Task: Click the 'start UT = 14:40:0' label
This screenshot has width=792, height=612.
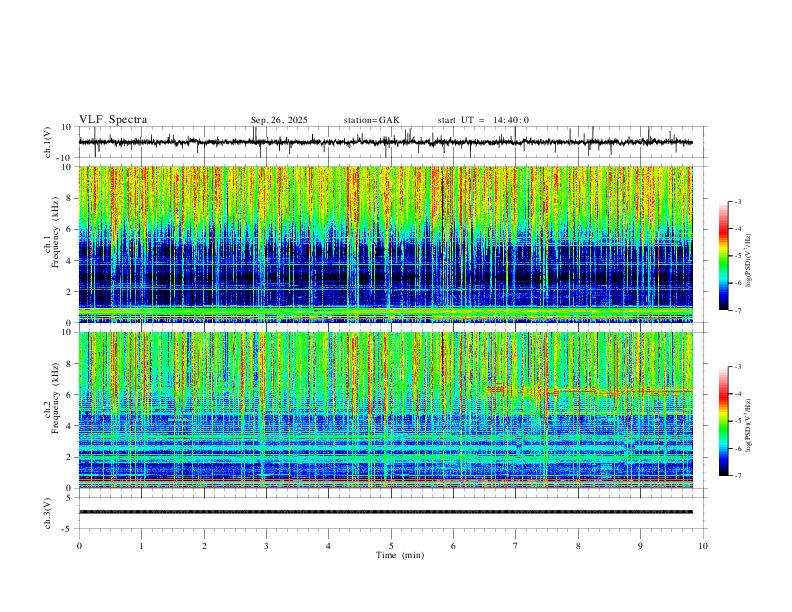Action: tap(483, 120)
